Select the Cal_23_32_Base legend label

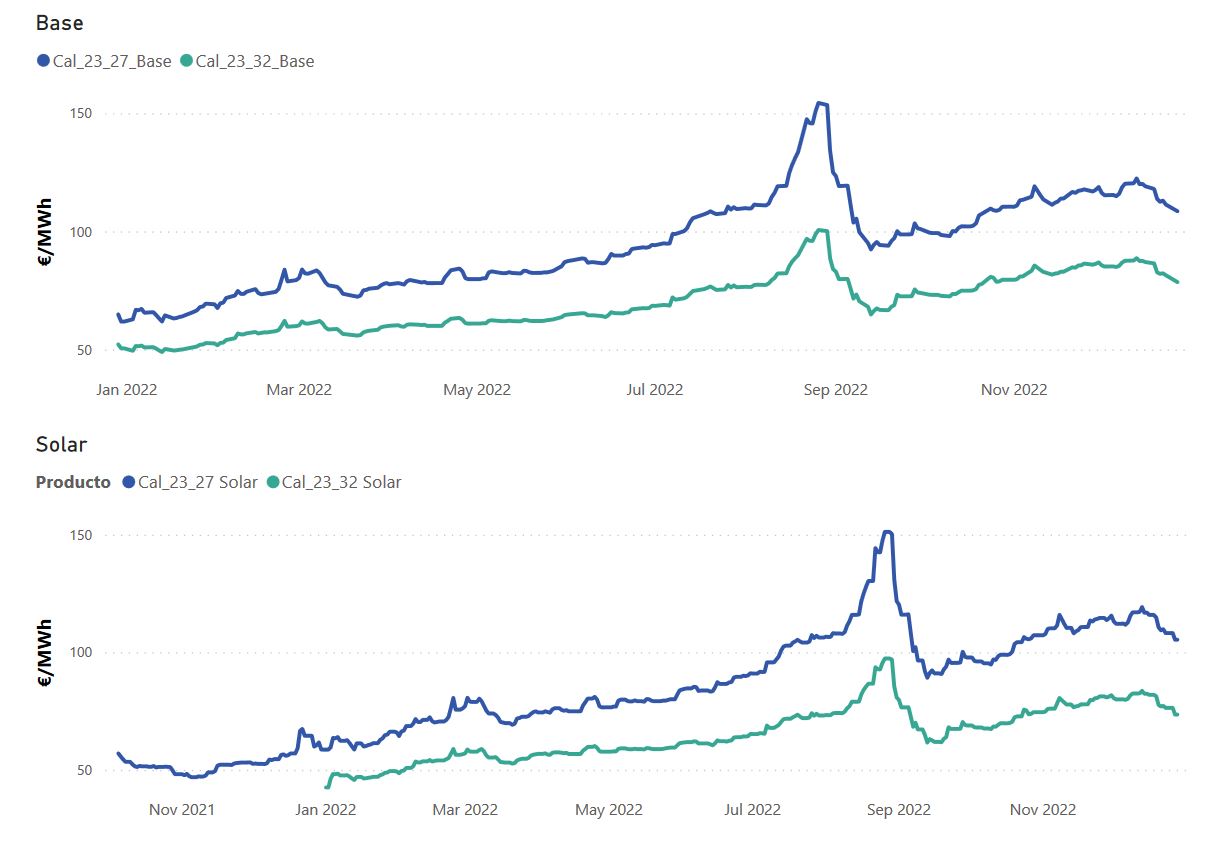pyautogui.click(x=255, y=61)
